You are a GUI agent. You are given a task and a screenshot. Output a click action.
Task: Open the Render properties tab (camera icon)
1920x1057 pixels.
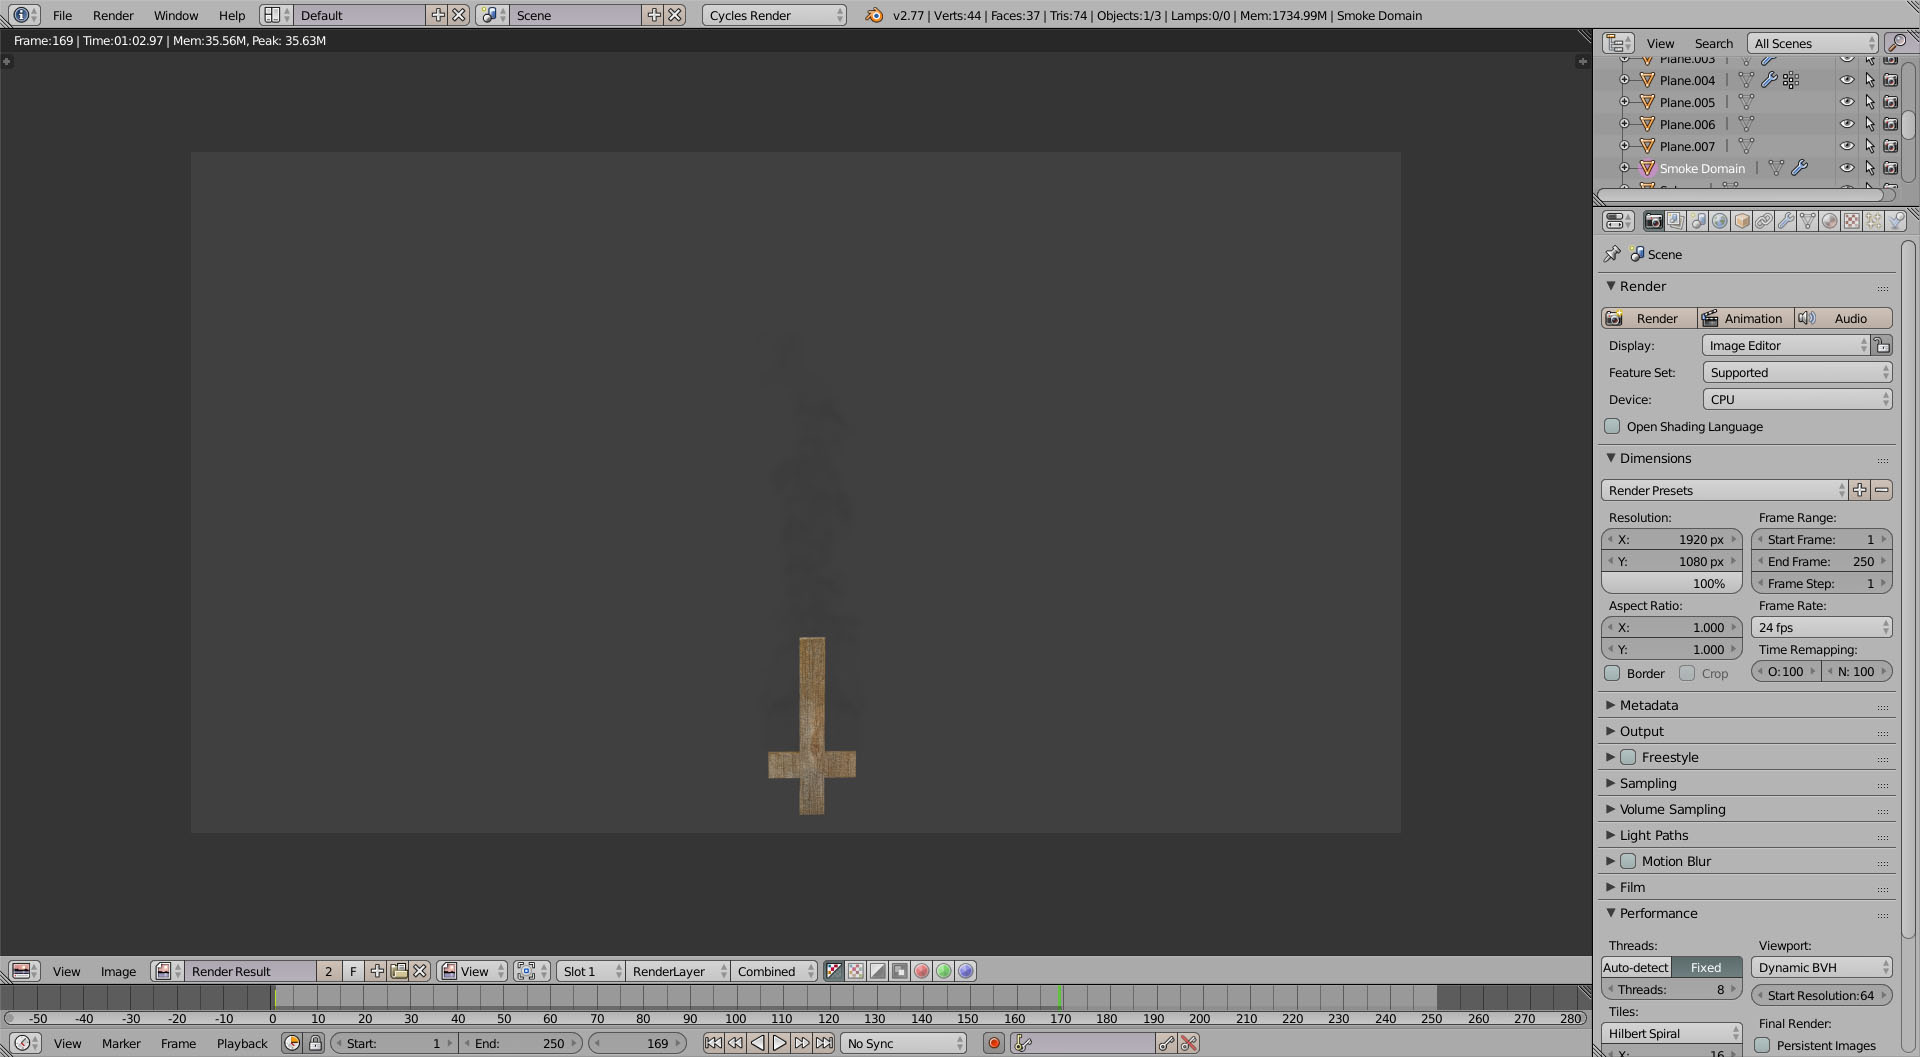(1654, 221)
